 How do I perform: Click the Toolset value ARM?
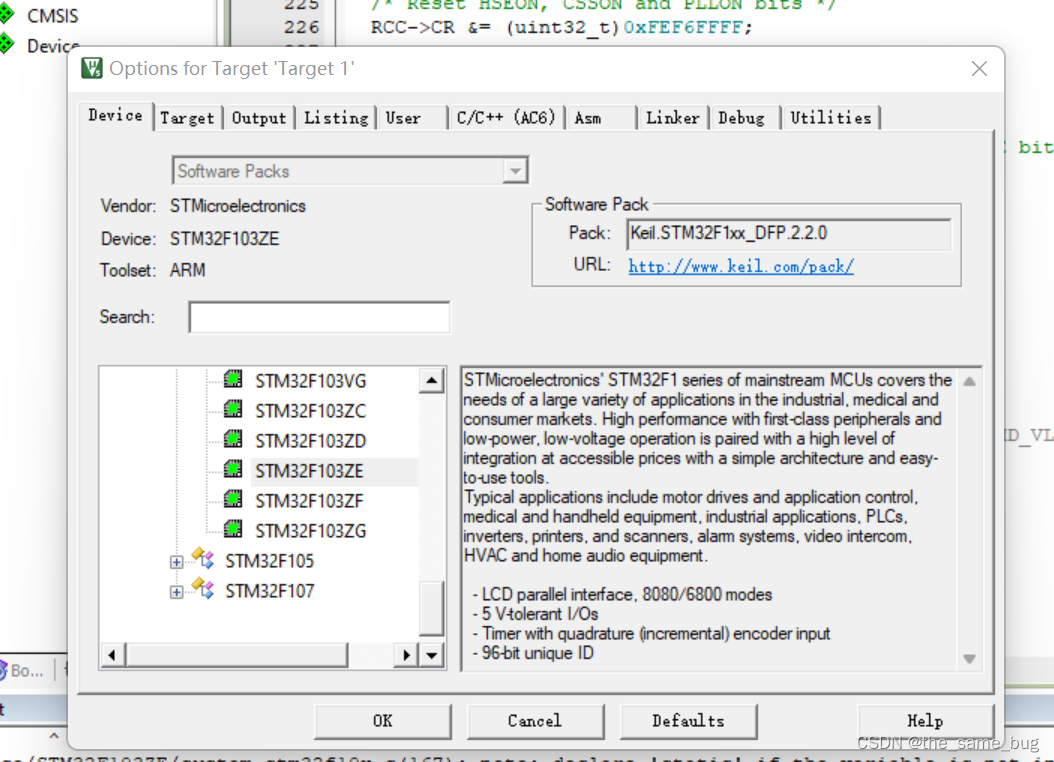click(188, 270)
